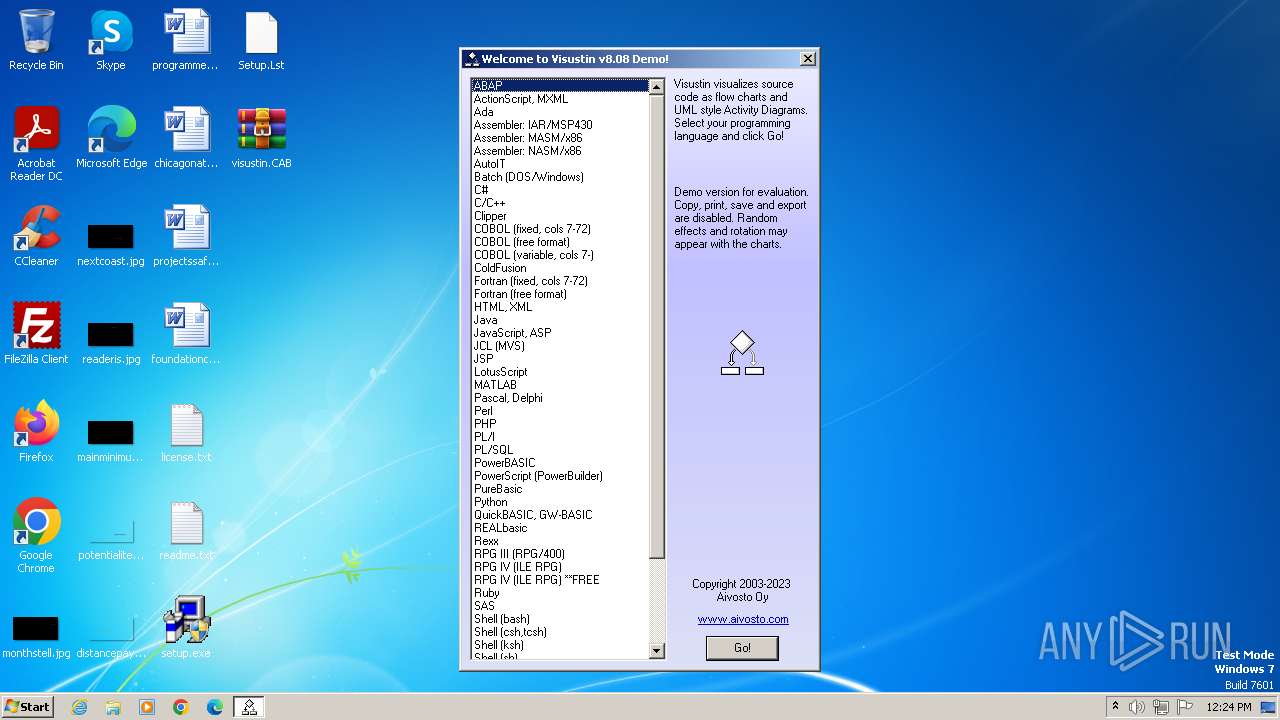The height and width of the screenshot is (720, 1280).
Task: Open Acrobat Reader DC shortcut
Action: coord(36,143)
